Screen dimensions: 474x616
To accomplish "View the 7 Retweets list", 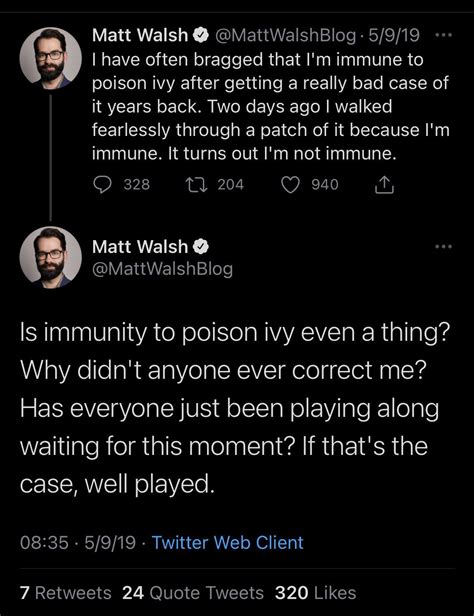I will (x=66, y=593).
